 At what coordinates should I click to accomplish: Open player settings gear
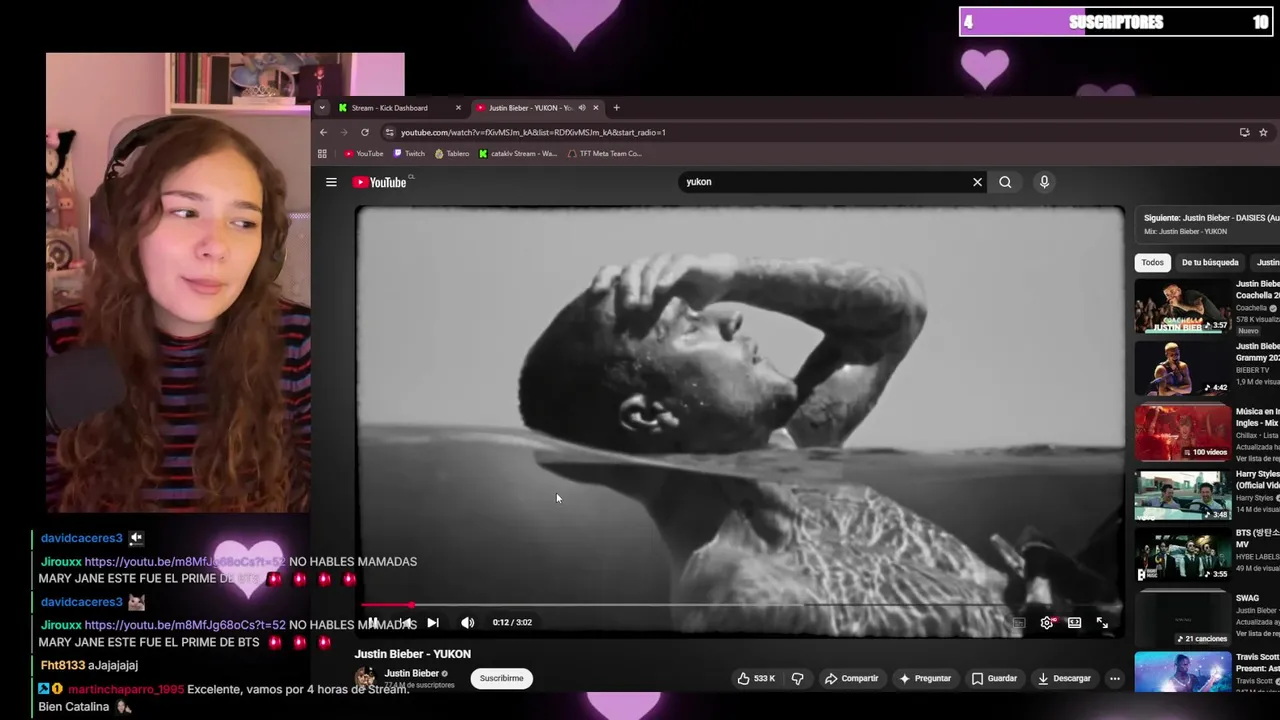coord(1047,623)
